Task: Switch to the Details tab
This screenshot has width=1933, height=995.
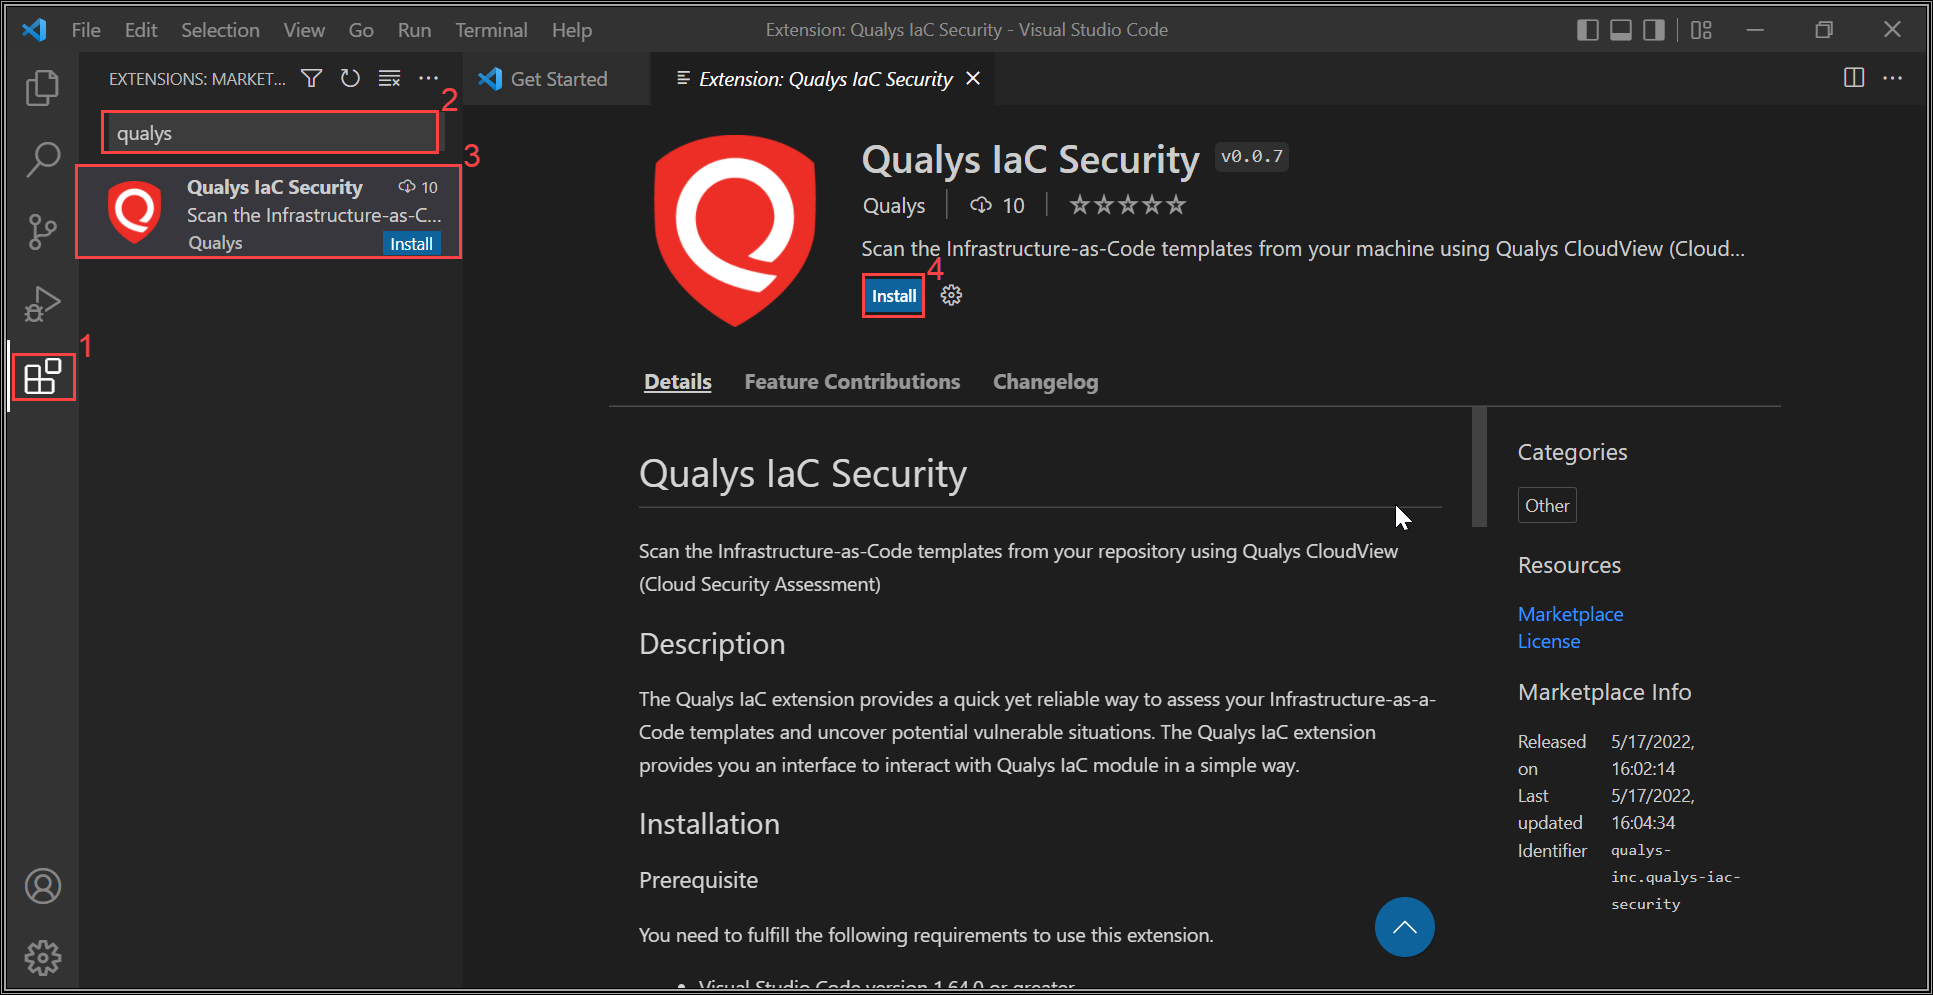Action: click(x=678, y=382)
